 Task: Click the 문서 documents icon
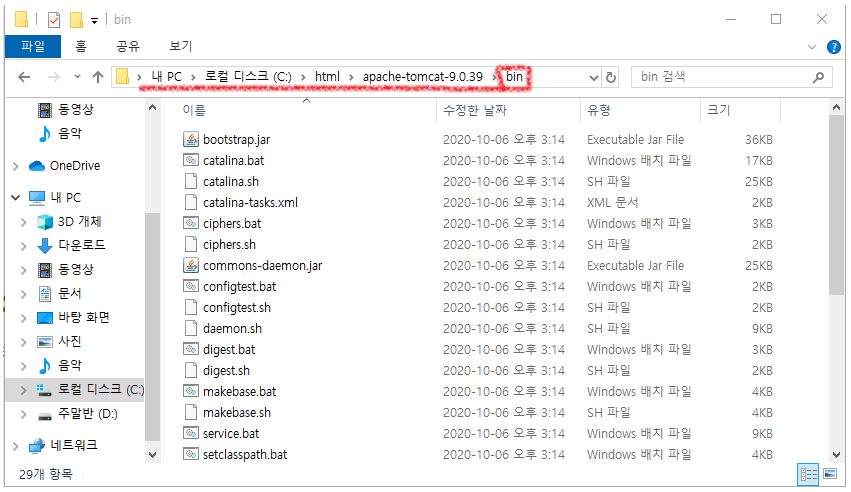(45, 293)
